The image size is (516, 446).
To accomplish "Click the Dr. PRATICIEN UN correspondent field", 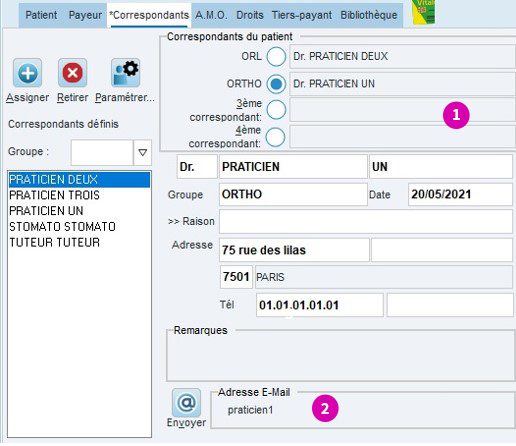I will click(402, 84).
